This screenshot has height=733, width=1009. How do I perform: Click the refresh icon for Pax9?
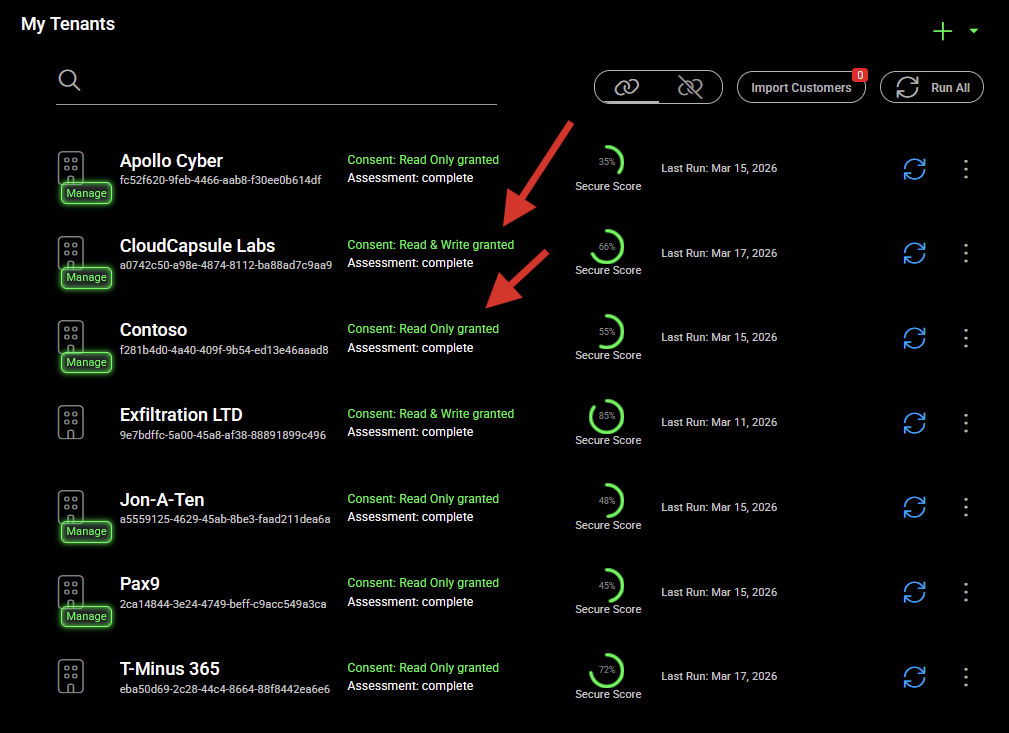pos(914,592)
